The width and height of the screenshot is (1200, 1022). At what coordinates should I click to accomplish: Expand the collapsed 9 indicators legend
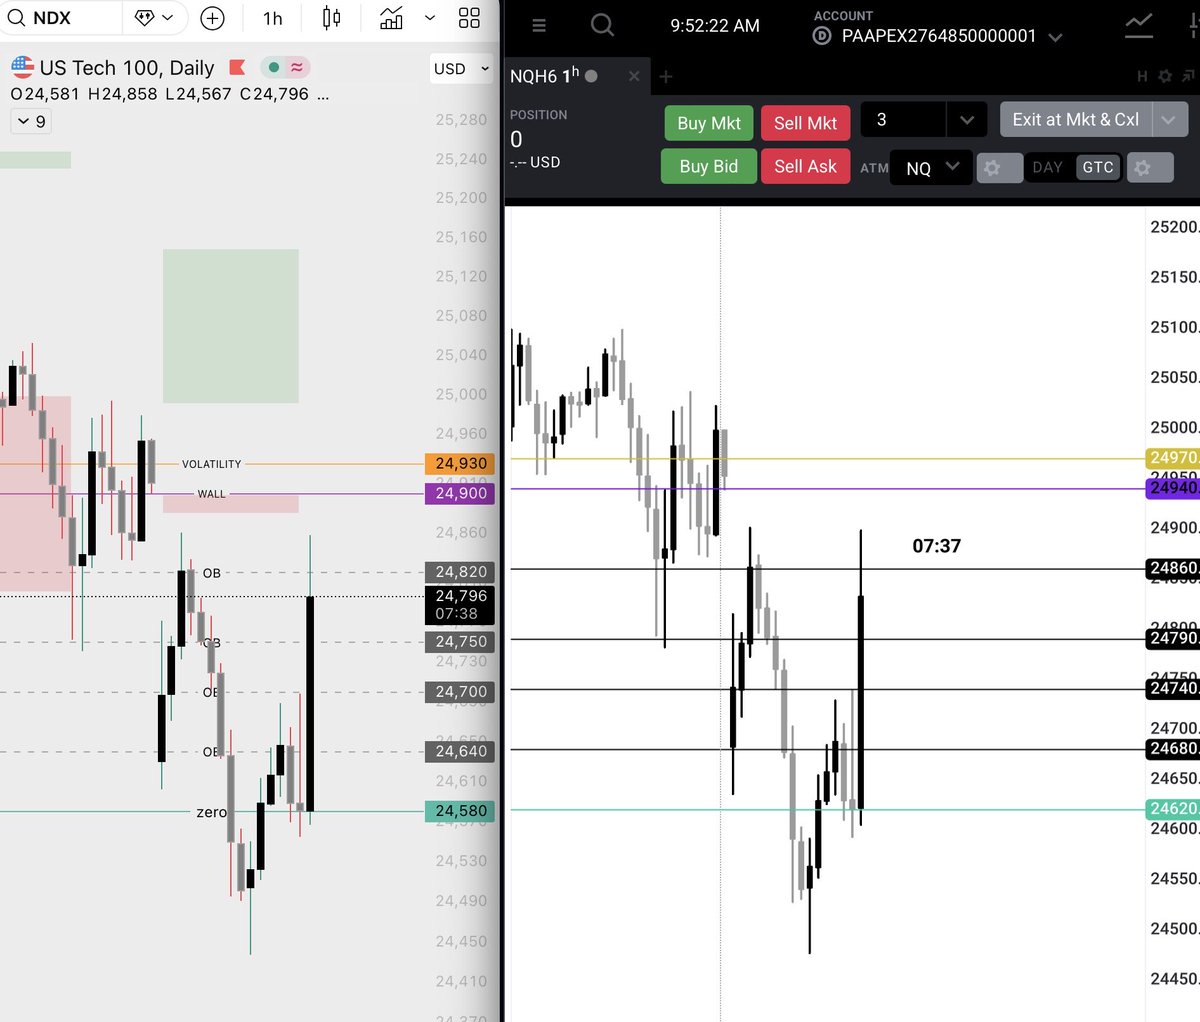30,121
